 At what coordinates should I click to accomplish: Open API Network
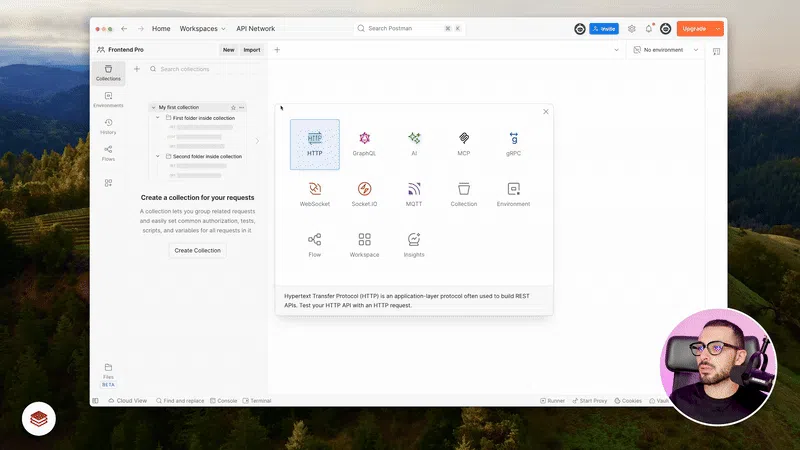pos(256,29)
